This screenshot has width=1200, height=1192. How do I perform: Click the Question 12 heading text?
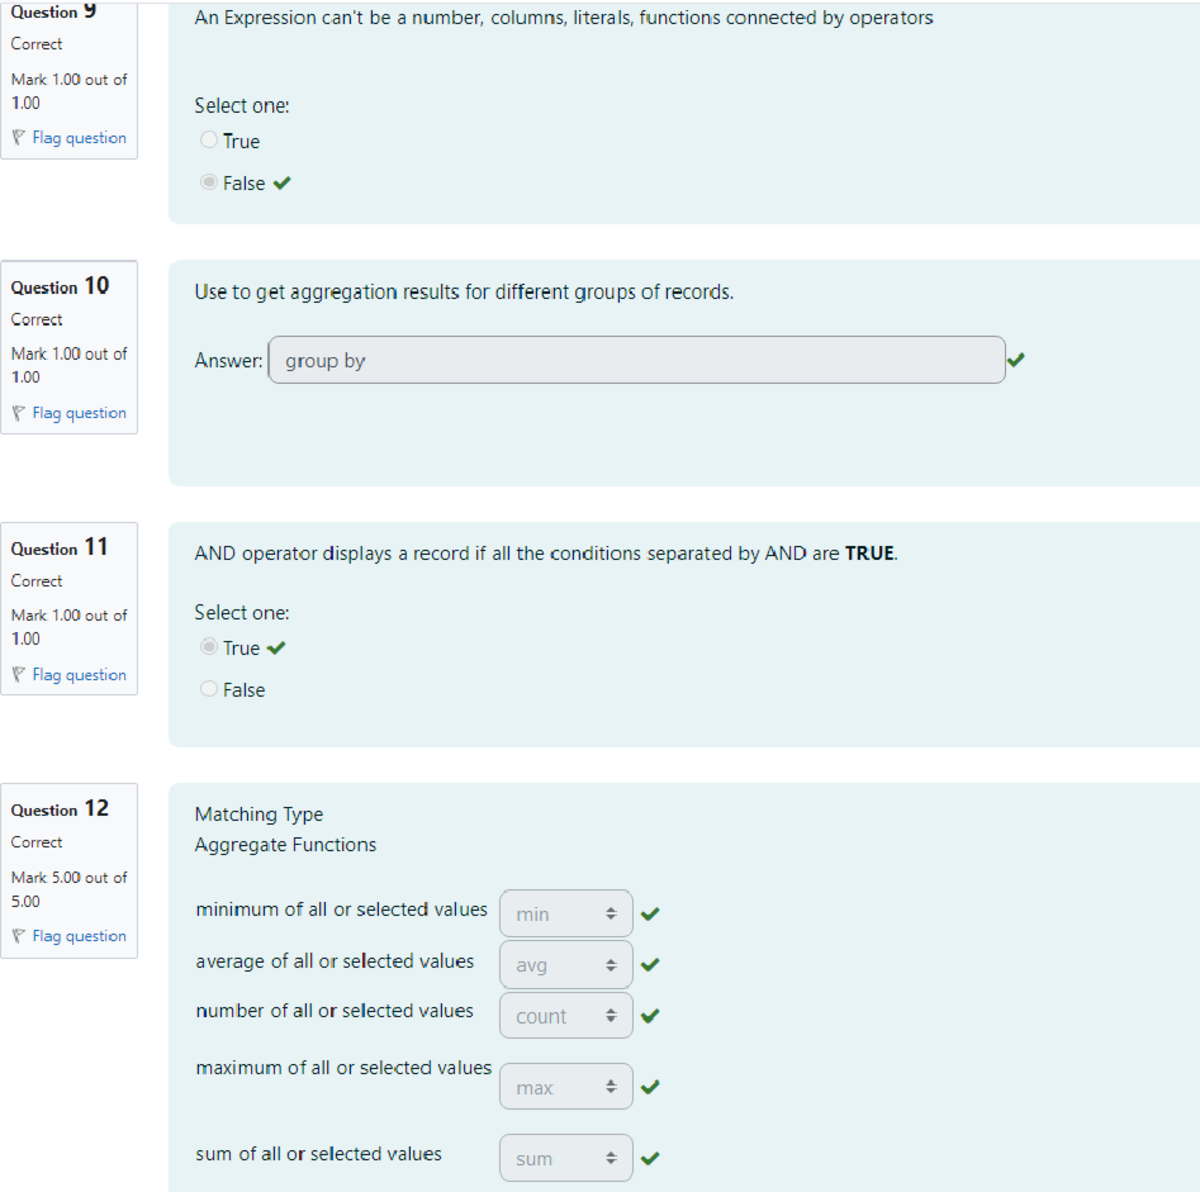tap(60, 809)
